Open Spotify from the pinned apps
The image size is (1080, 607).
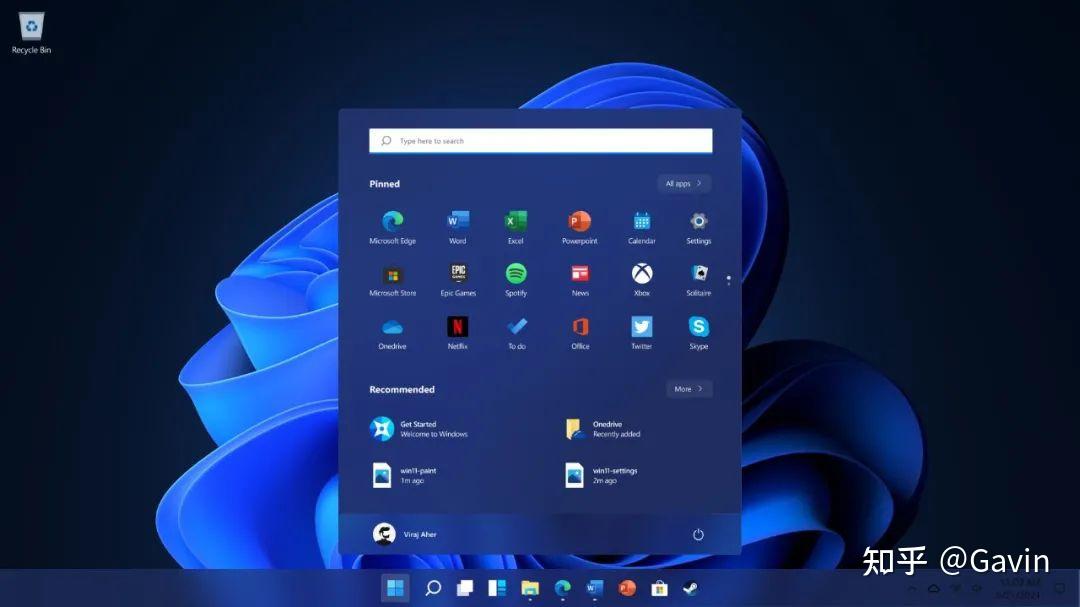[x=516, y=272]
